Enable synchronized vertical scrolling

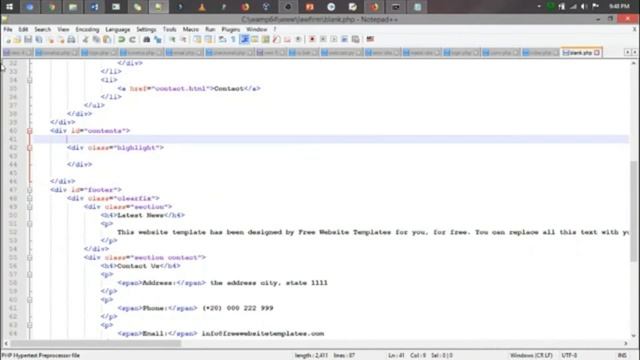(197, 40)
